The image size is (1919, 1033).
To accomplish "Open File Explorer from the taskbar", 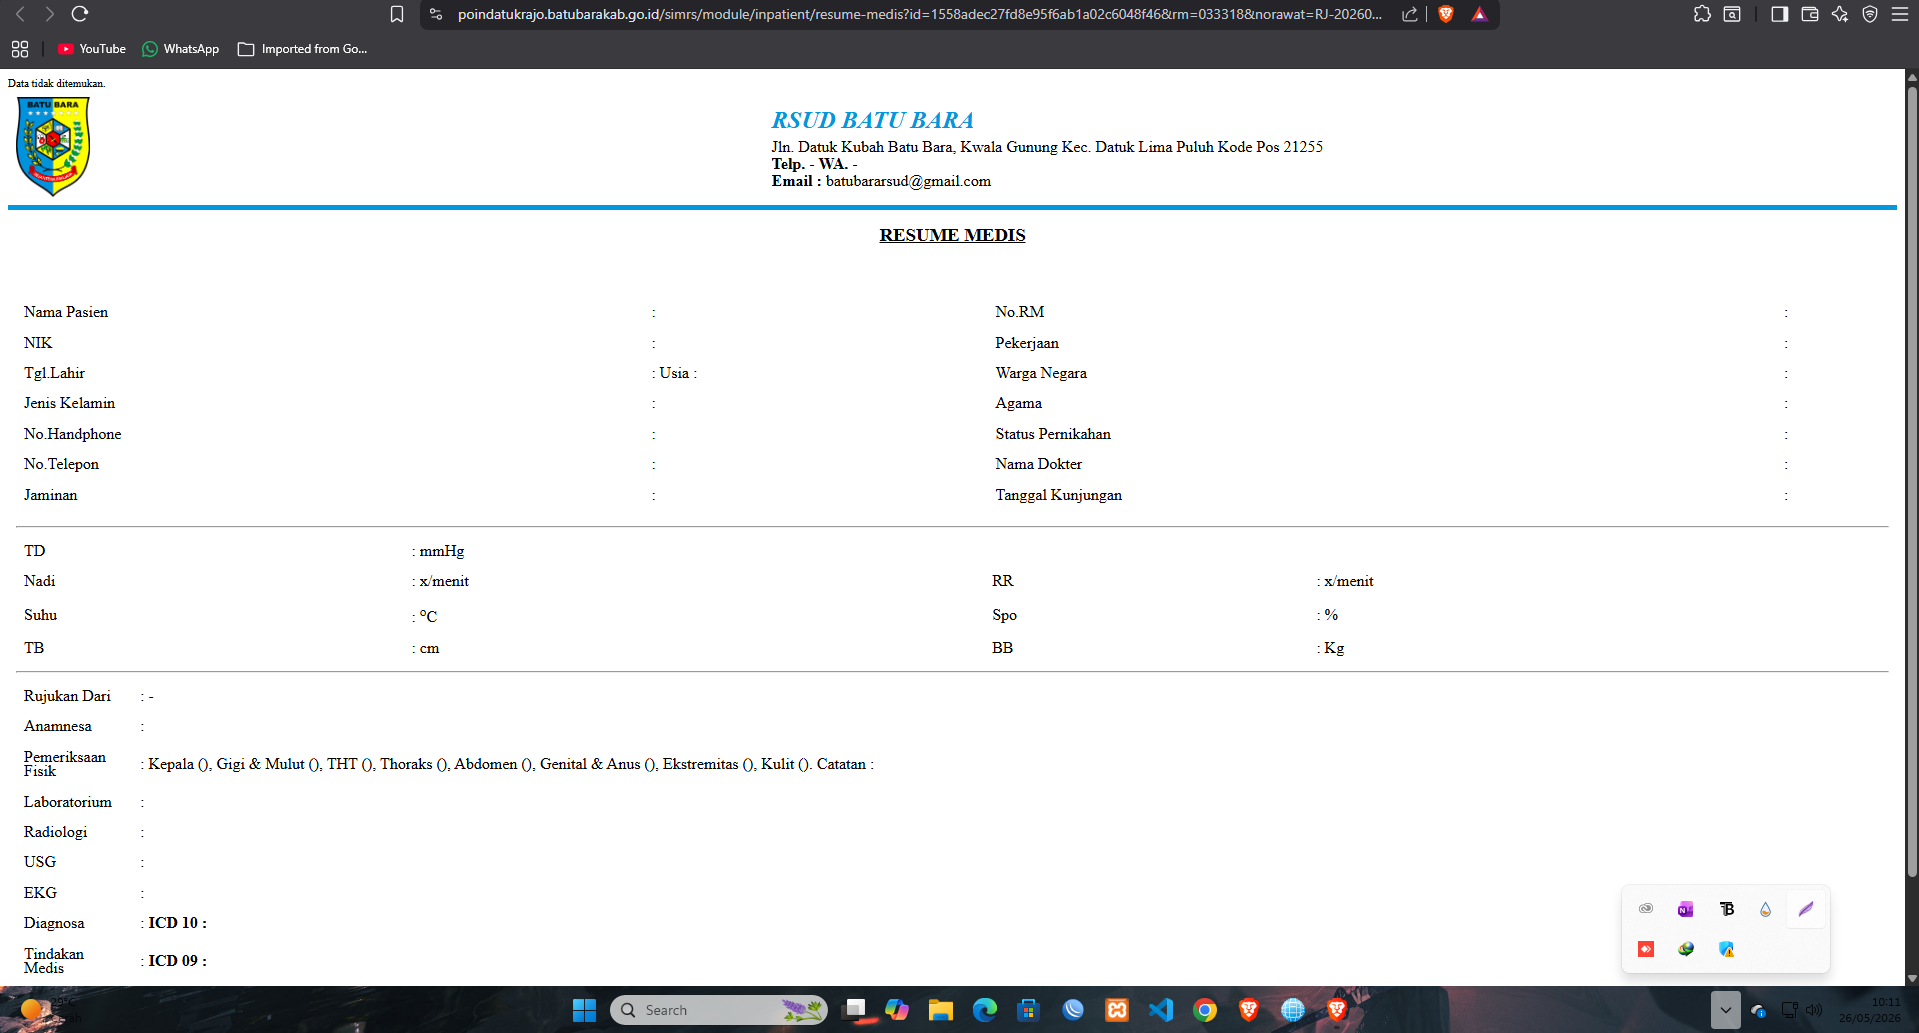I will point(940,1010).
